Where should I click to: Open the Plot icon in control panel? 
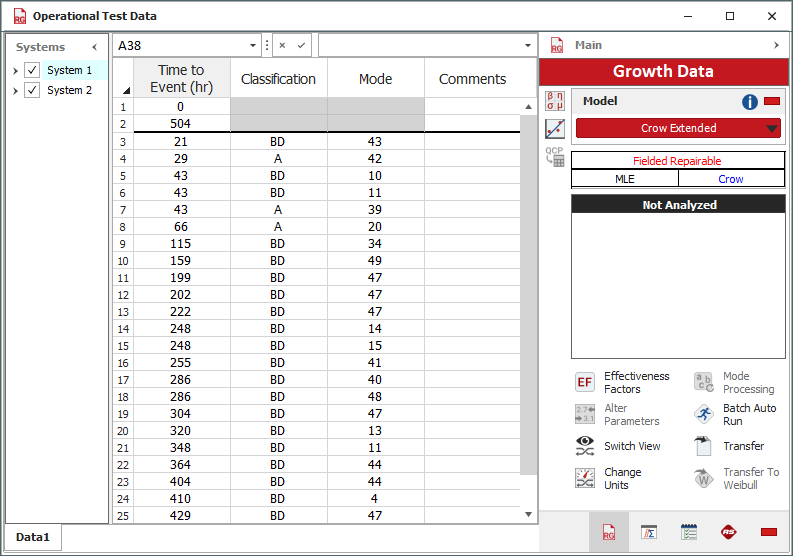[x=555, y=129]
